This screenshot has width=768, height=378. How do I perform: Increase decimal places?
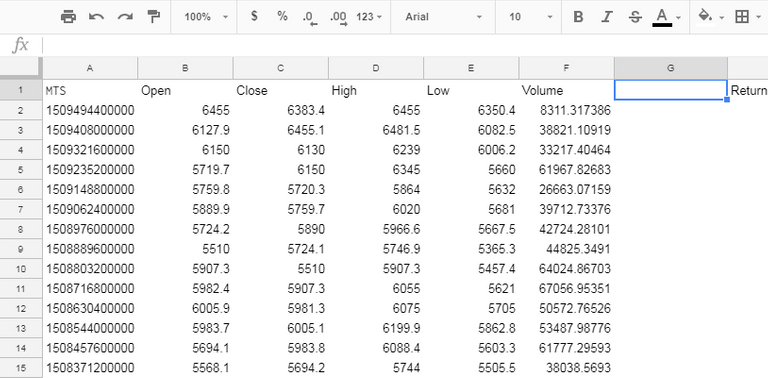click(338, 17)
